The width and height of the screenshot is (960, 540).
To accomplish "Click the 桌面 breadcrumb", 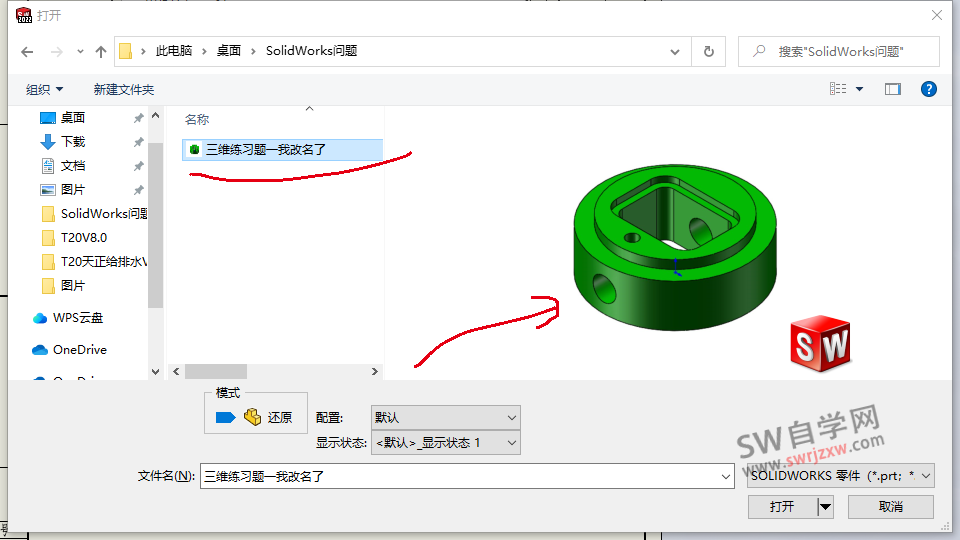I will pyautogui.click(x=228, y=51).
